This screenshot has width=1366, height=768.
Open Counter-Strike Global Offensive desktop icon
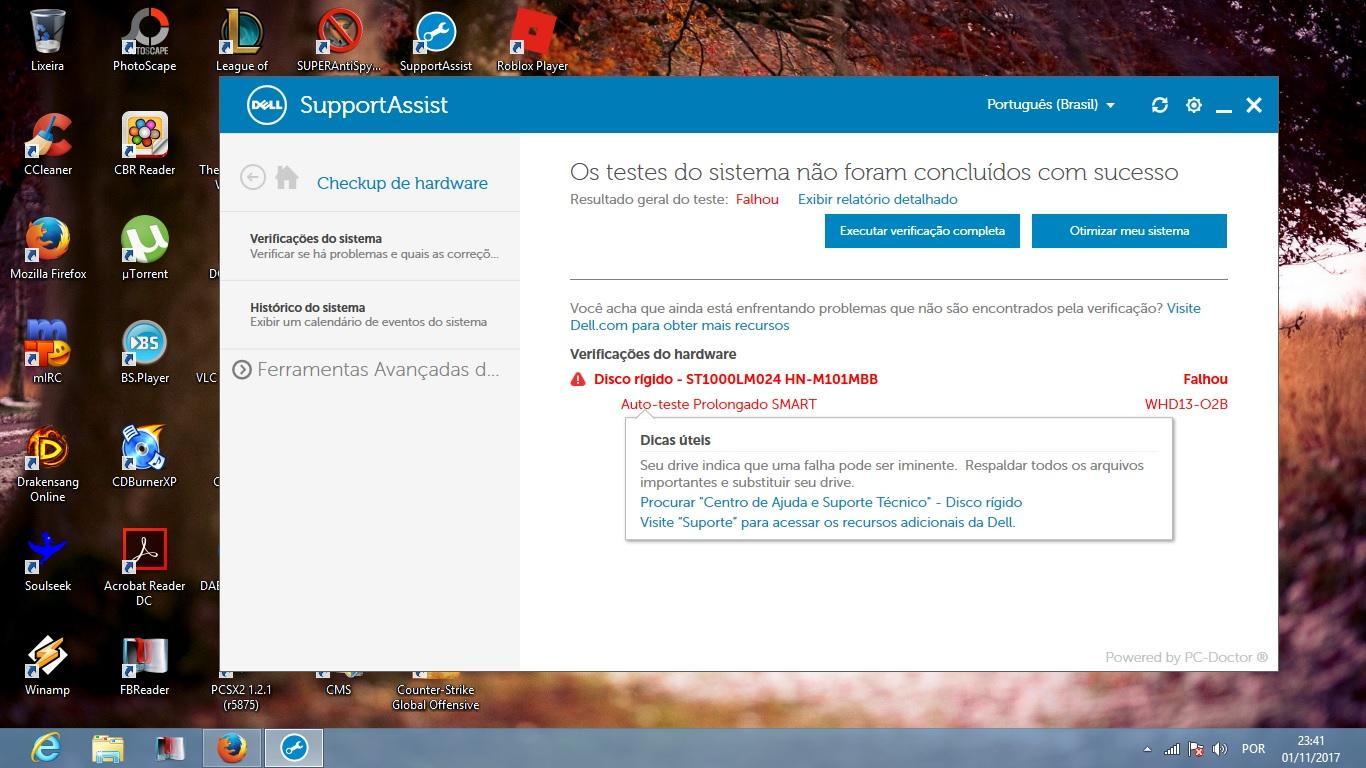435,691
